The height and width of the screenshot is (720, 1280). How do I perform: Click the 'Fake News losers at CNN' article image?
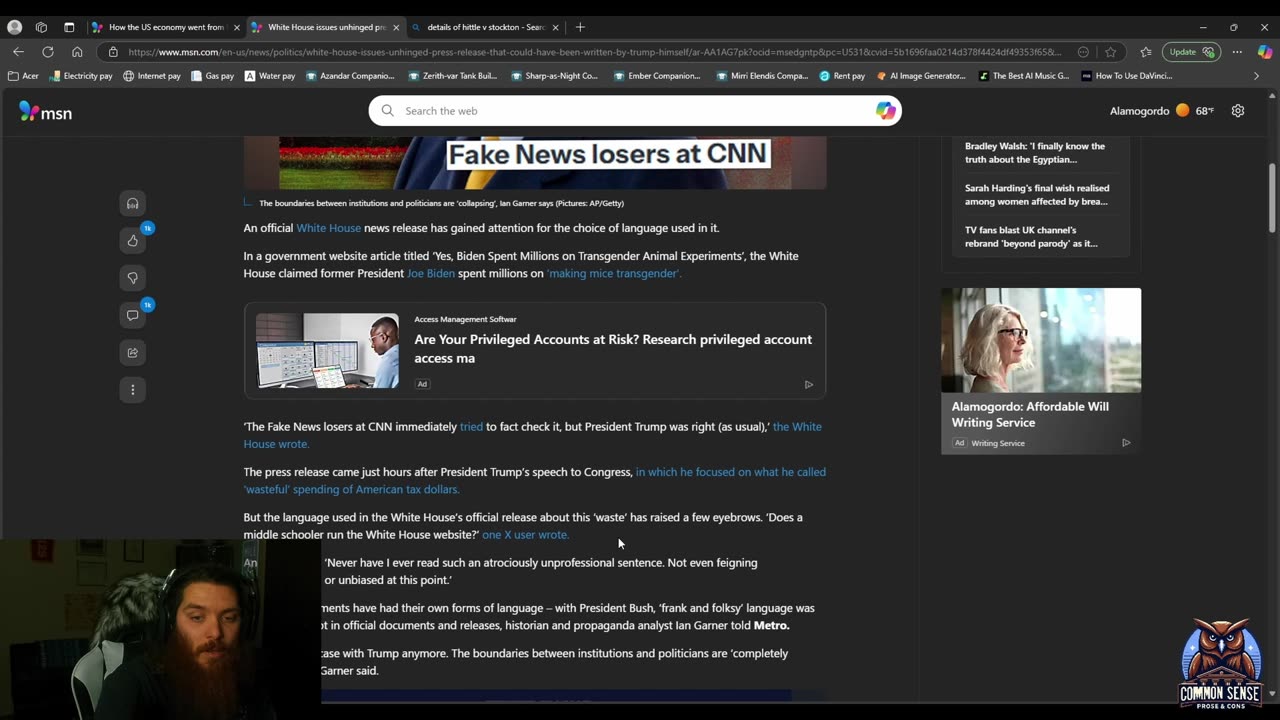pyautogui.click(x=535, y=163)
